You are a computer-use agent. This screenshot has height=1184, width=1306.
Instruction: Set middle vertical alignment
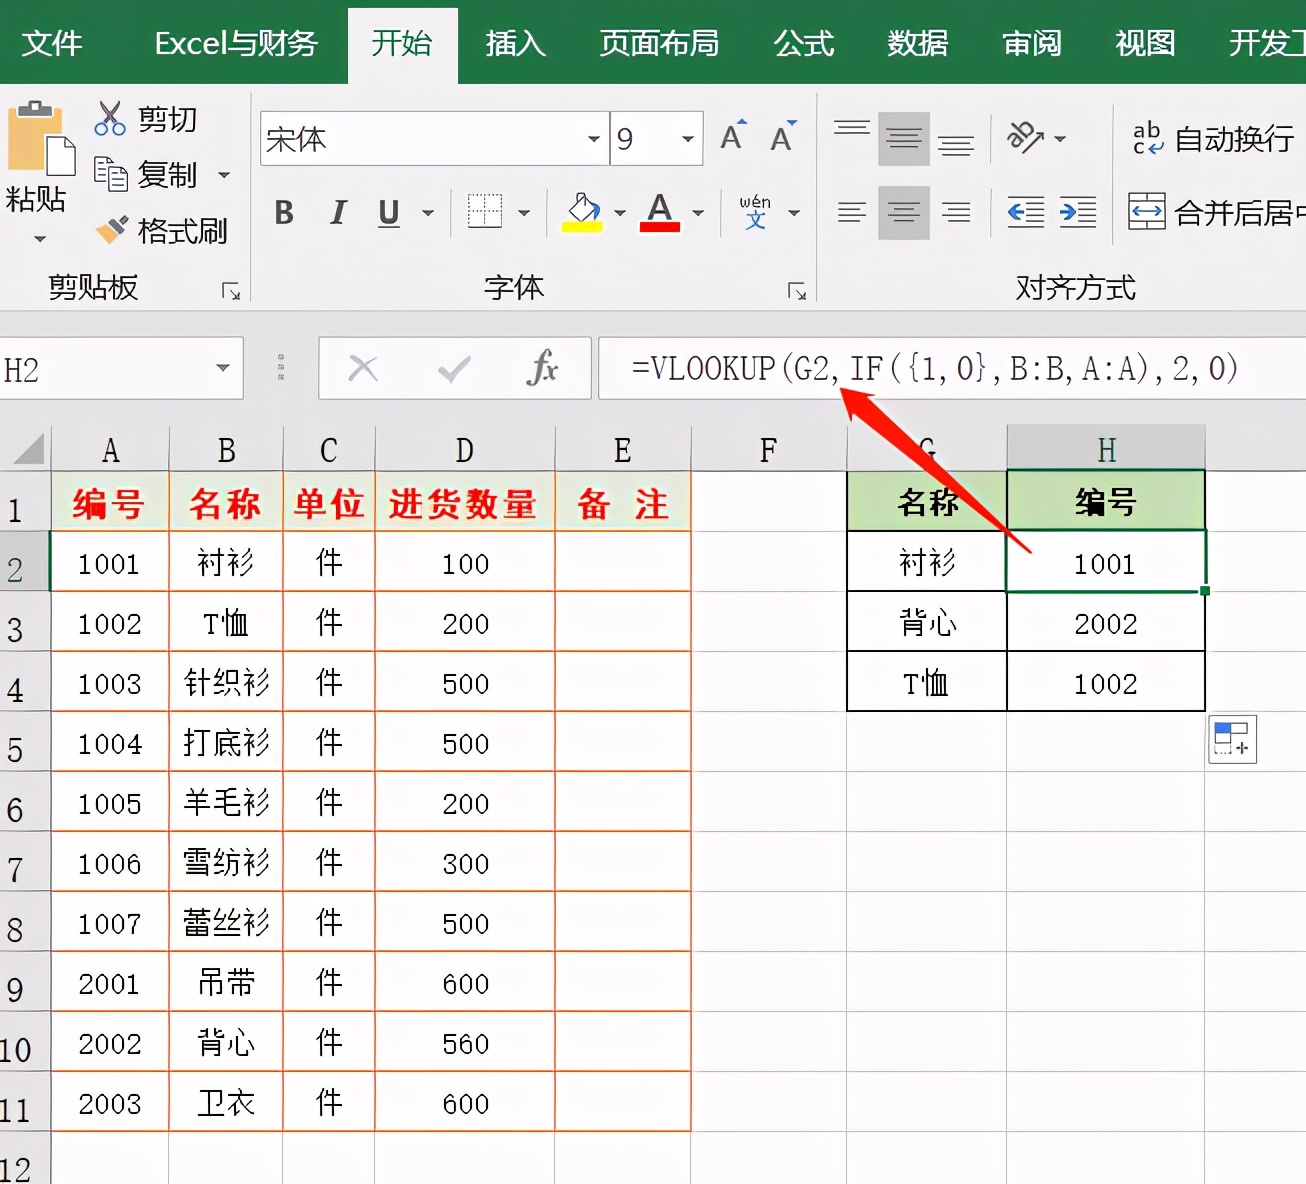[x=904, y=139]
